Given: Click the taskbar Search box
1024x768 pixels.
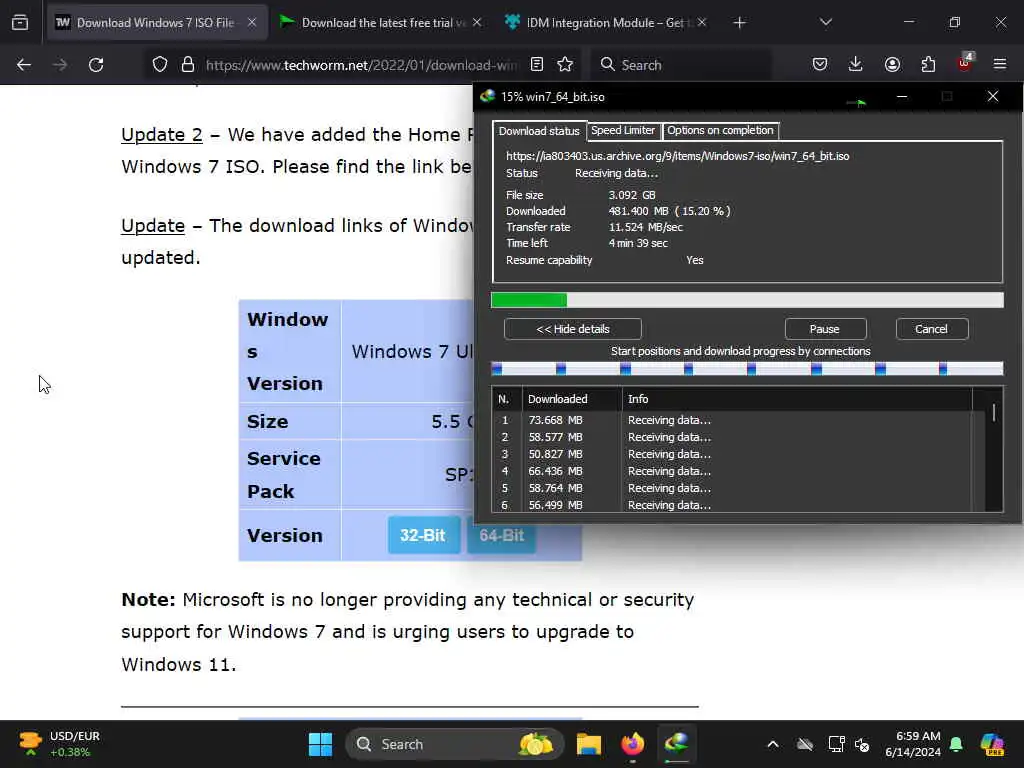Looking at the screenshot, I should coord(455,744).
